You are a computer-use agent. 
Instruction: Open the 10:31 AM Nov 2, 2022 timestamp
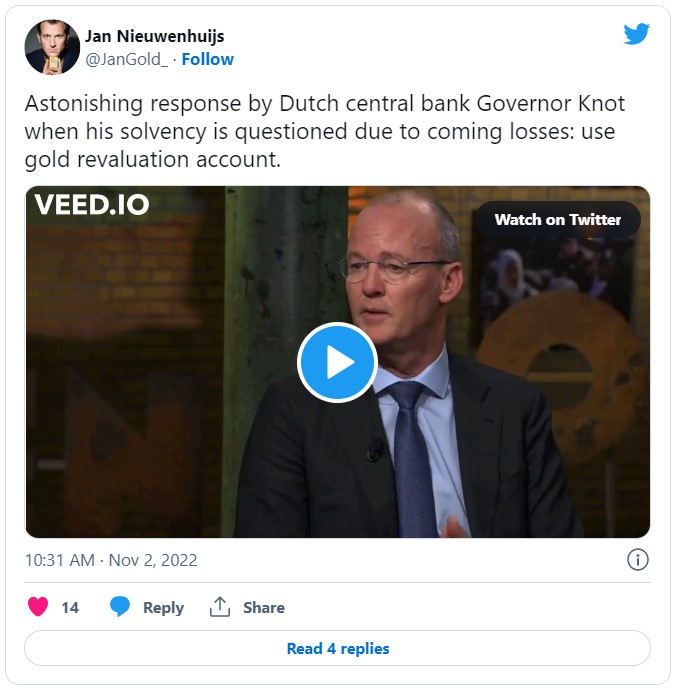[111, 560]
